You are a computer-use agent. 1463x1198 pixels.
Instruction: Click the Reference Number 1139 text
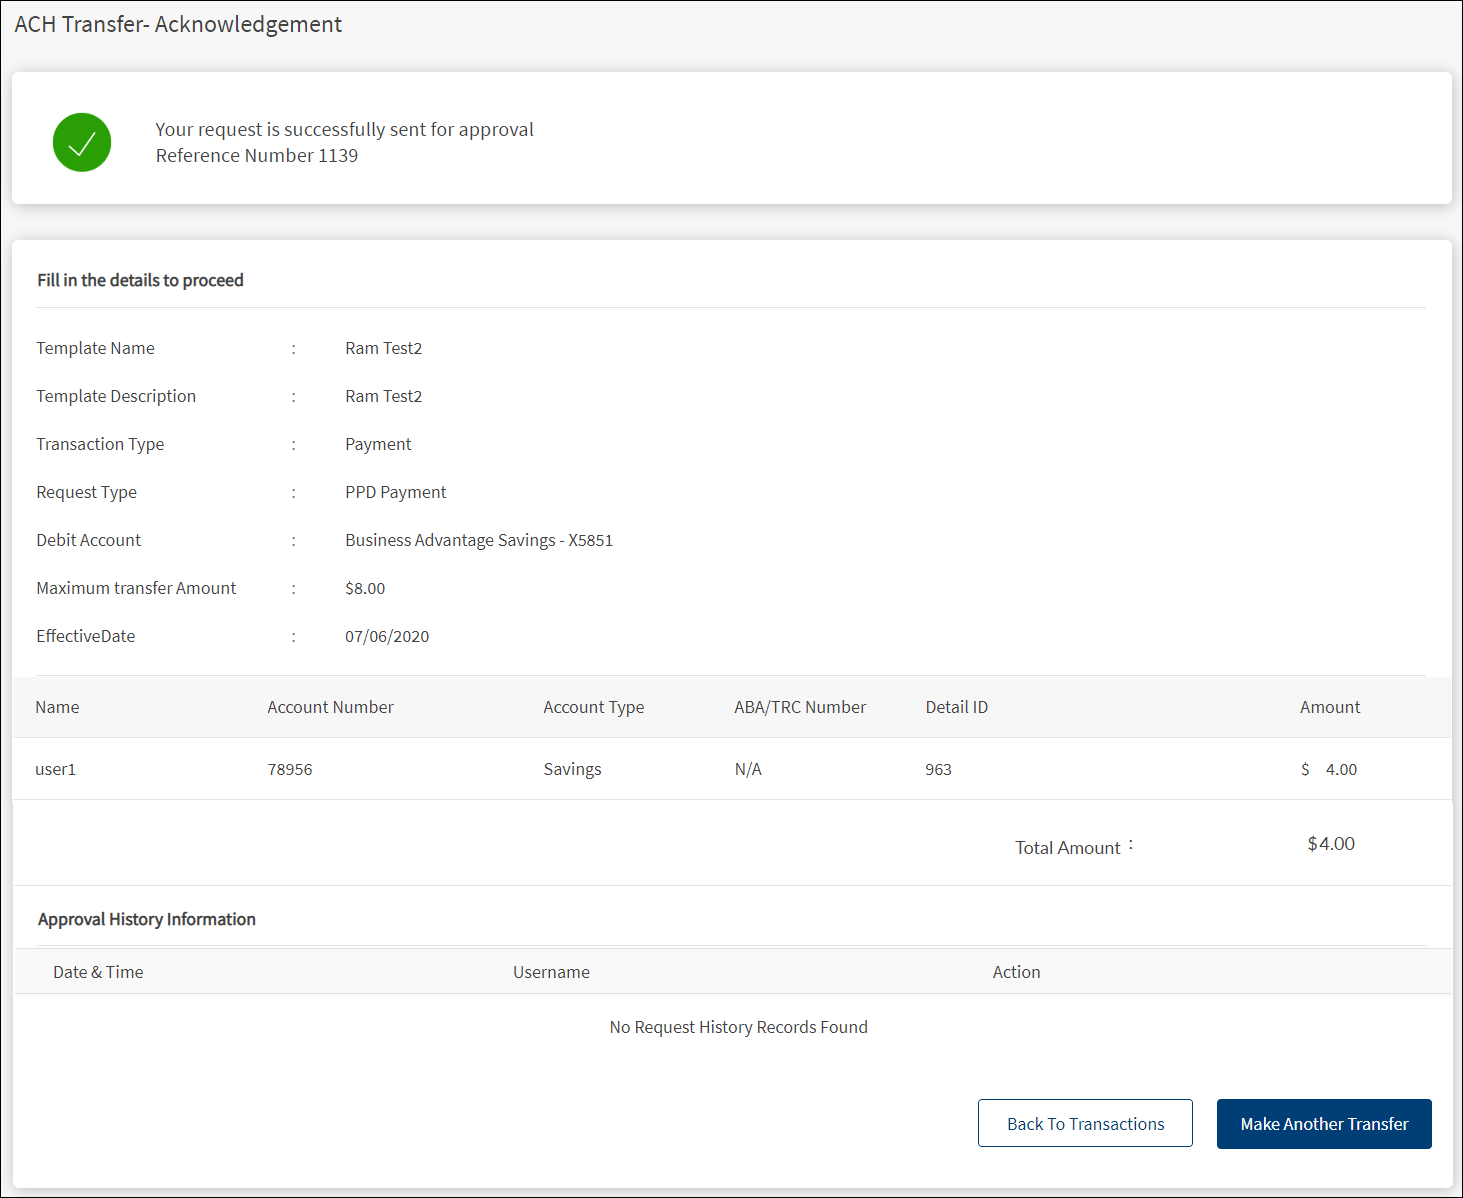257,155
